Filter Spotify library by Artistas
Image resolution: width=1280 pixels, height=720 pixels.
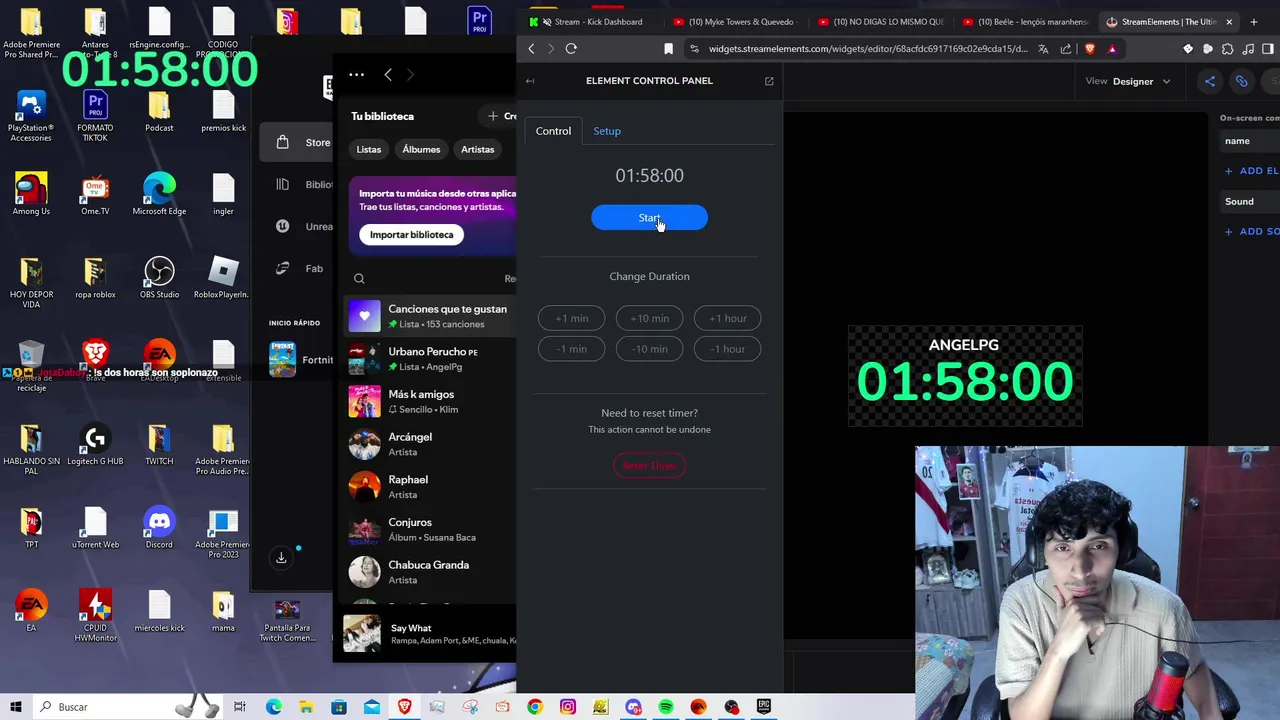point(477,150)
